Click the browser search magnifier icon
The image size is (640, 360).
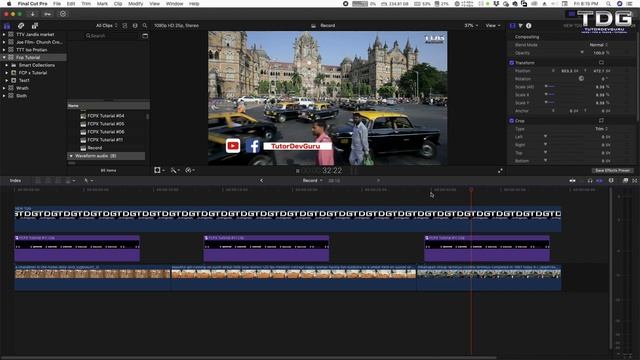point(145,25)
